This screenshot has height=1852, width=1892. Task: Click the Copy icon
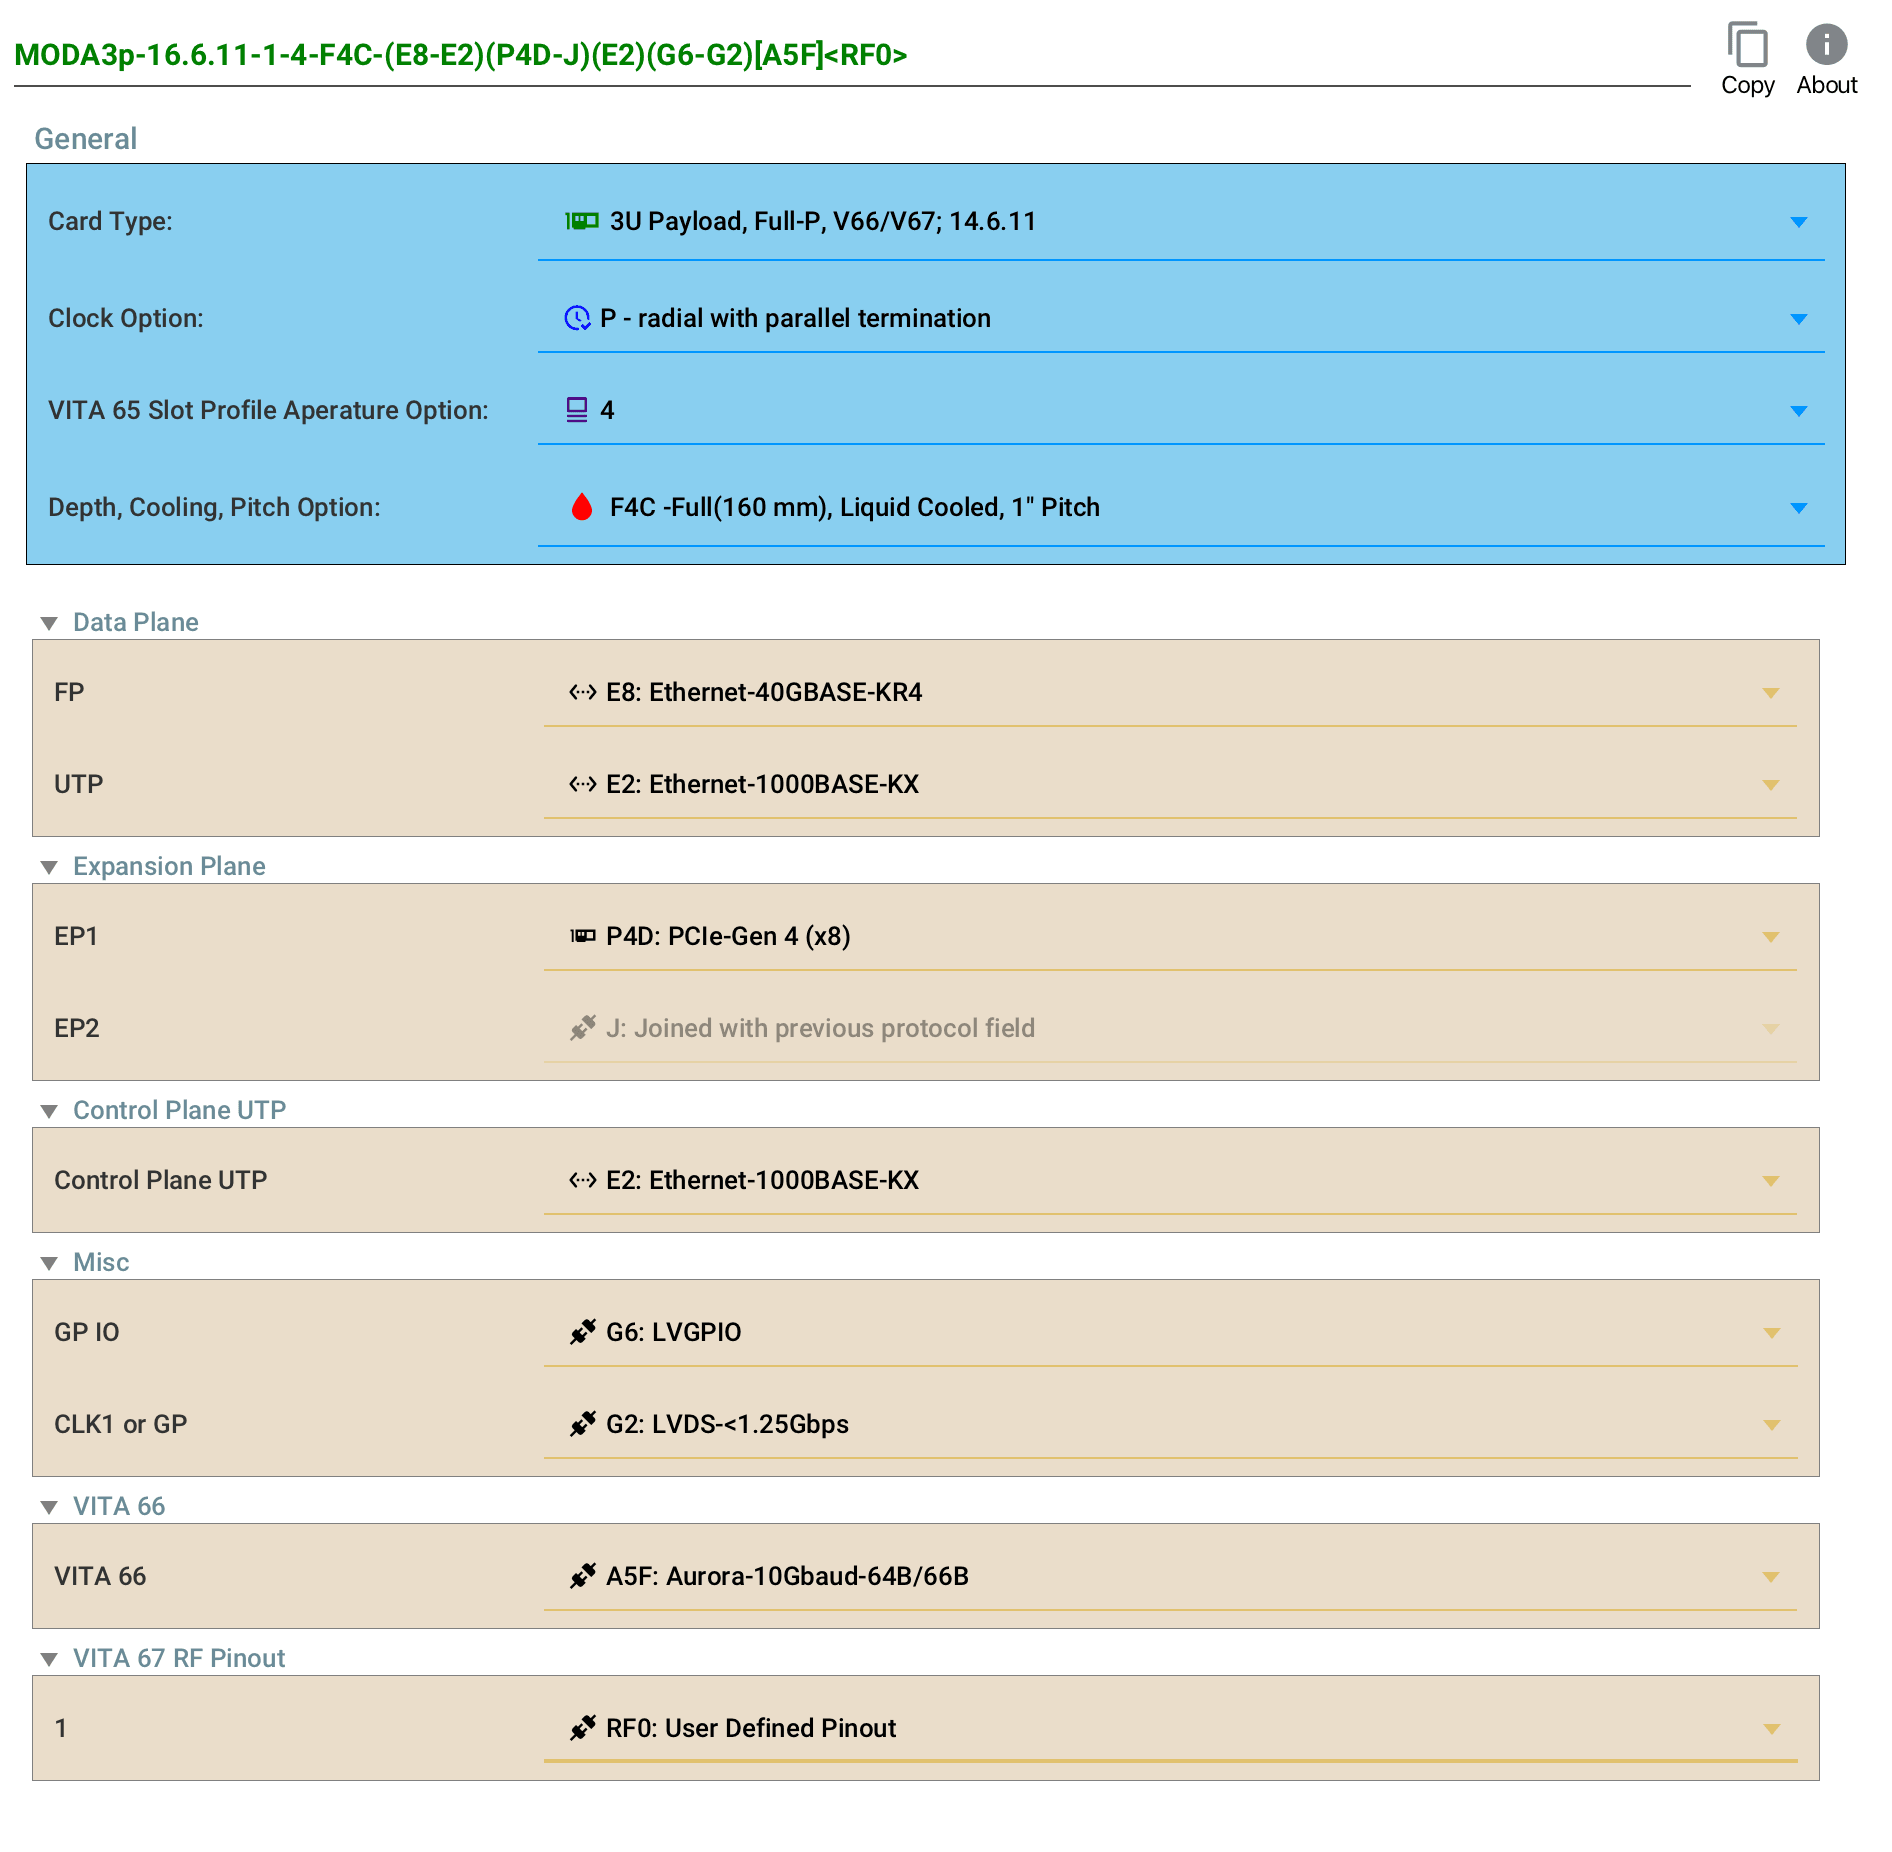(x=1747, y=46)
